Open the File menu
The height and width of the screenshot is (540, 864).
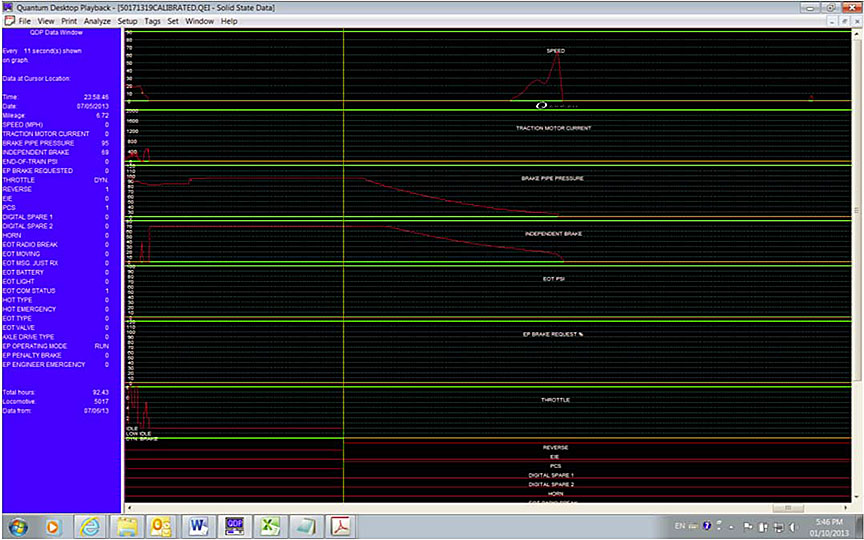24,20
